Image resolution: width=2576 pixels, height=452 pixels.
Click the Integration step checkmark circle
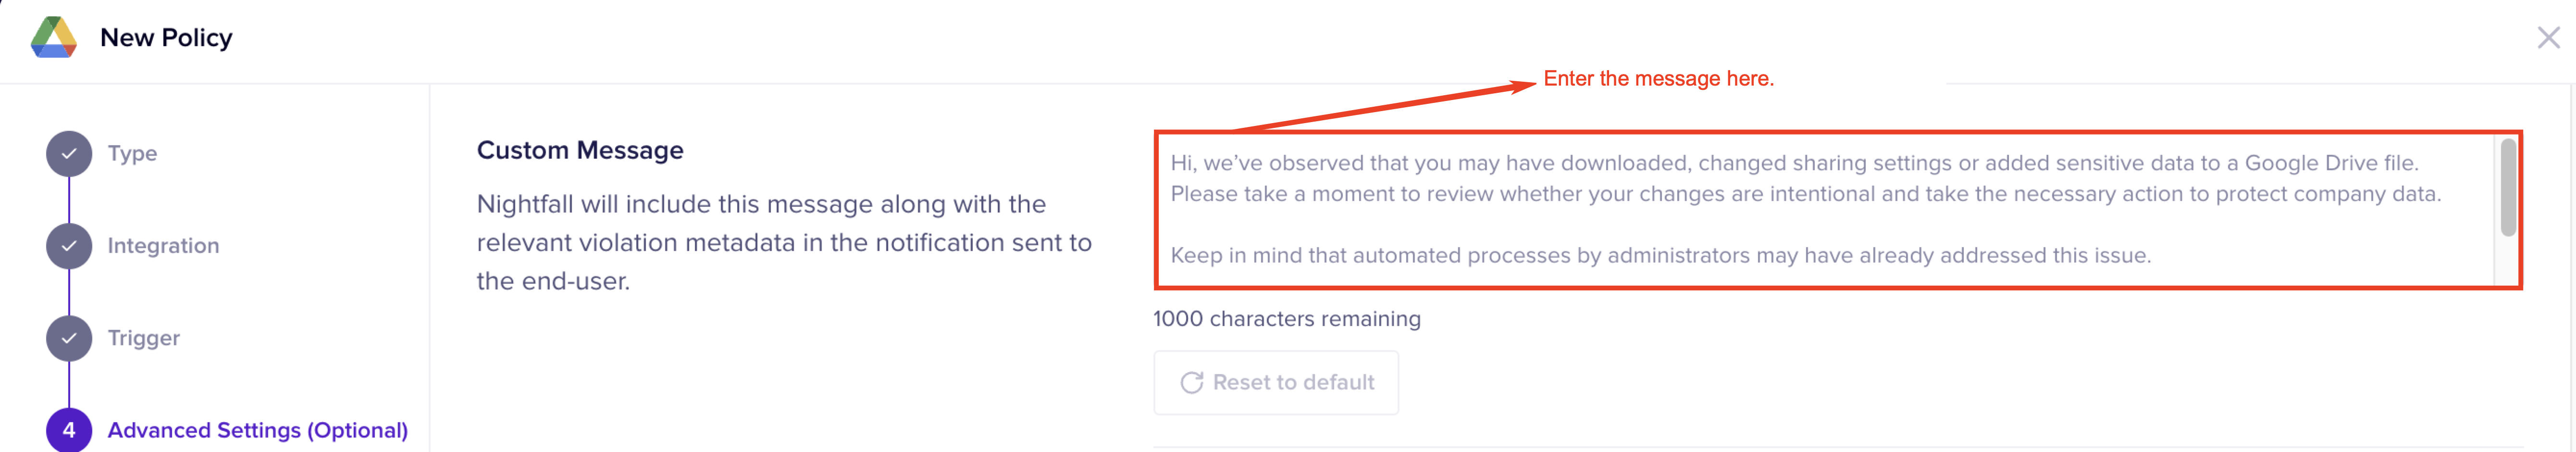point(69,246)
